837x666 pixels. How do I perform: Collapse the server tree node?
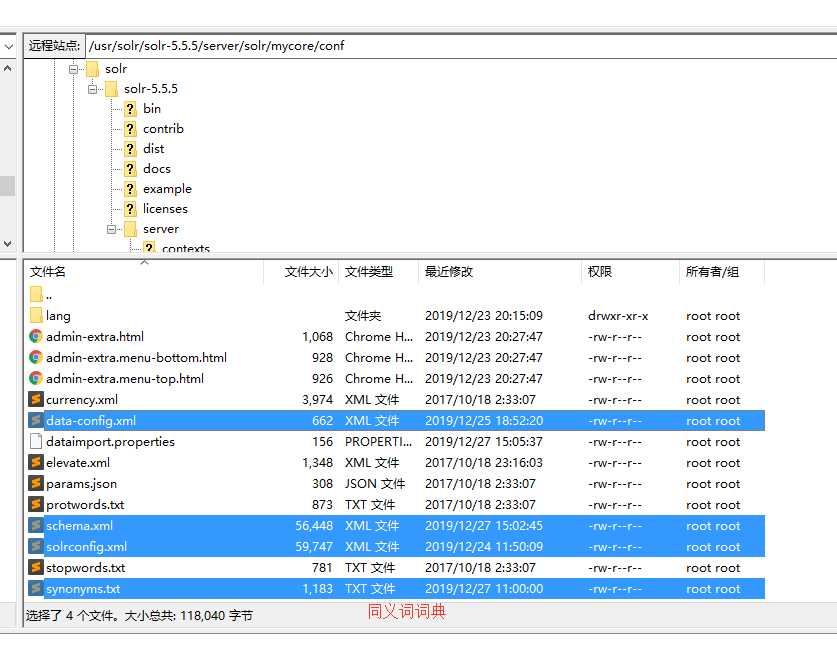pyautogui.click(x=111, y=229)
